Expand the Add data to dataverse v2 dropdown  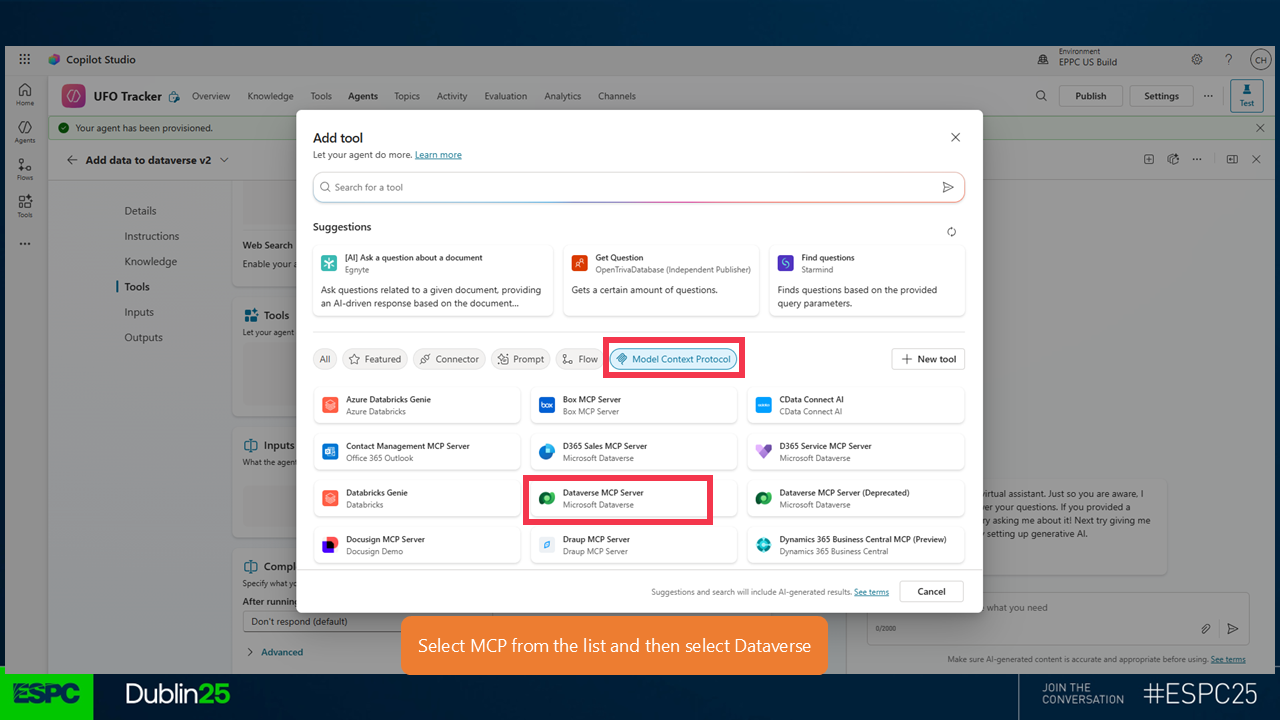pos(224,160)
